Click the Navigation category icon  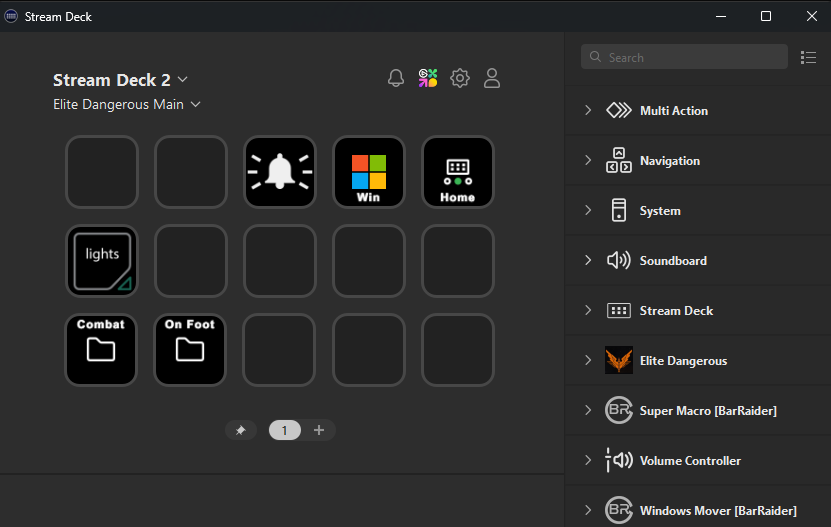coord(618,160)
